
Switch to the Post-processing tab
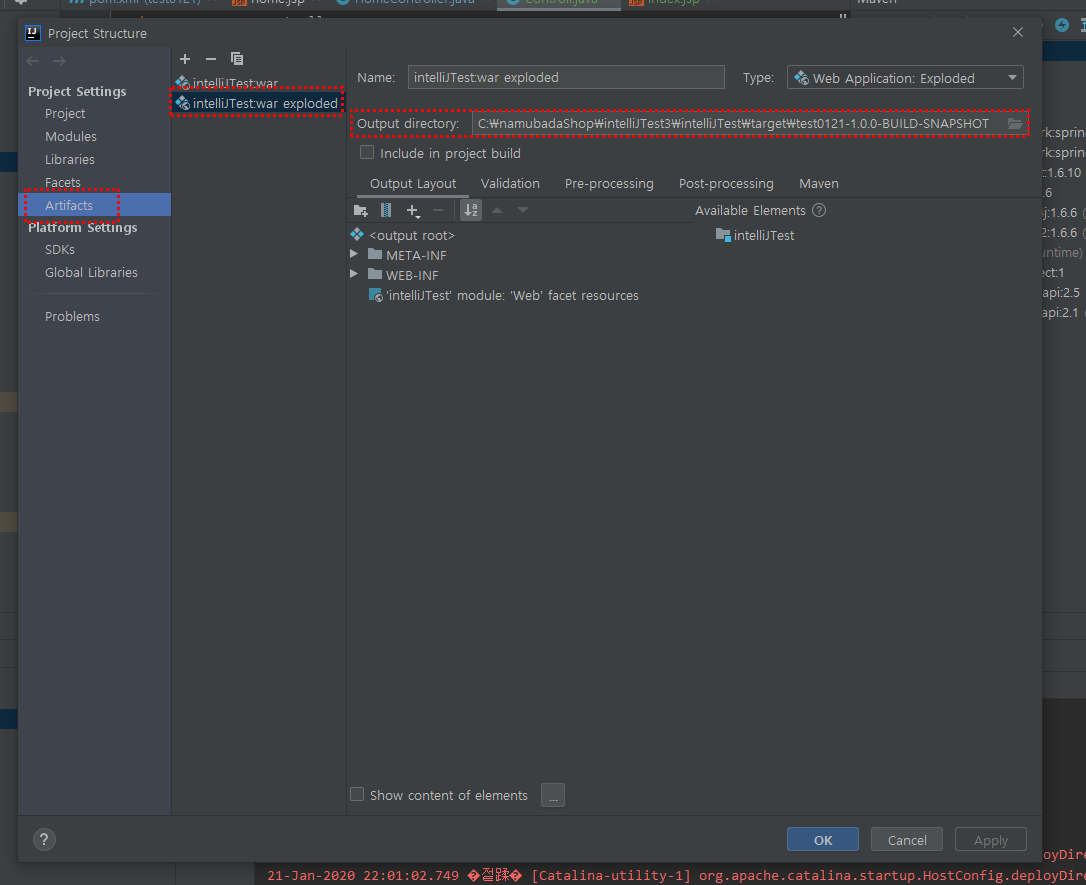[726, 184]
